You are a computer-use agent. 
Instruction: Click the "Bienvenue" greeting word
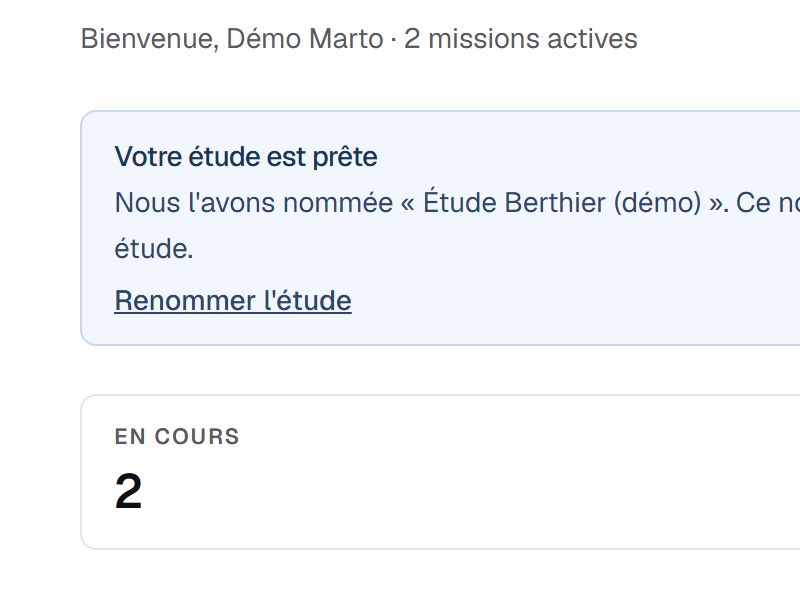[149, 39]
